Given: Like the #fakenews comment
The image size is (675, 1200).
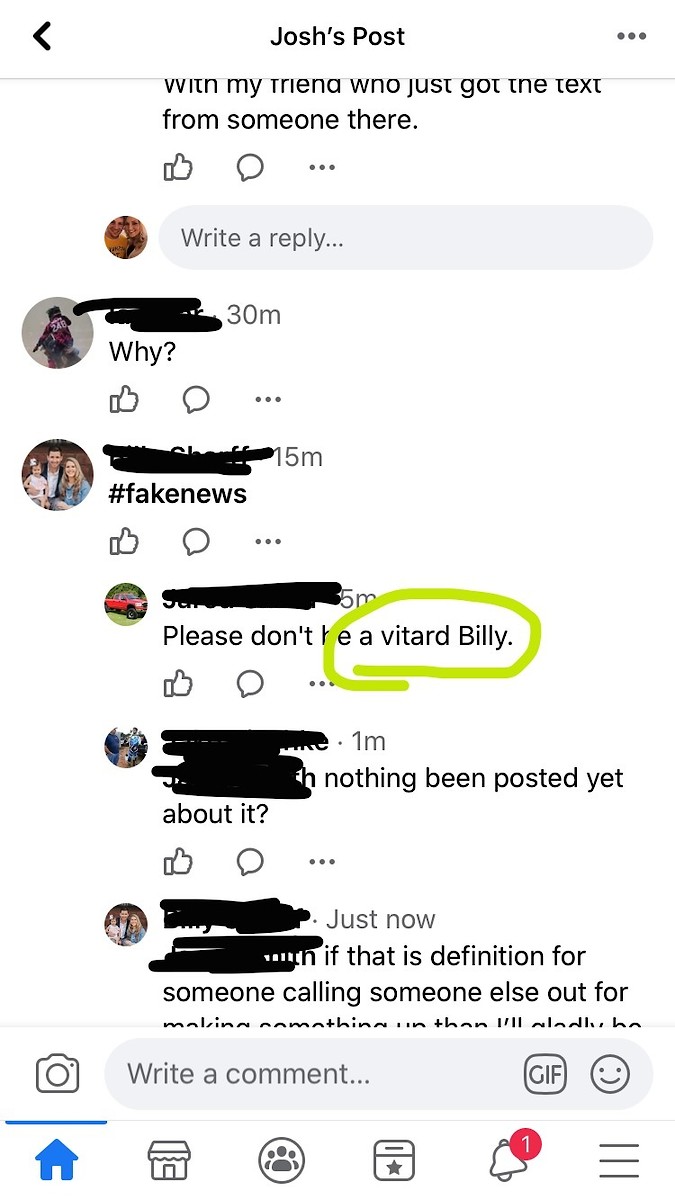Looking at the screenshot, I should coord(123,542).
